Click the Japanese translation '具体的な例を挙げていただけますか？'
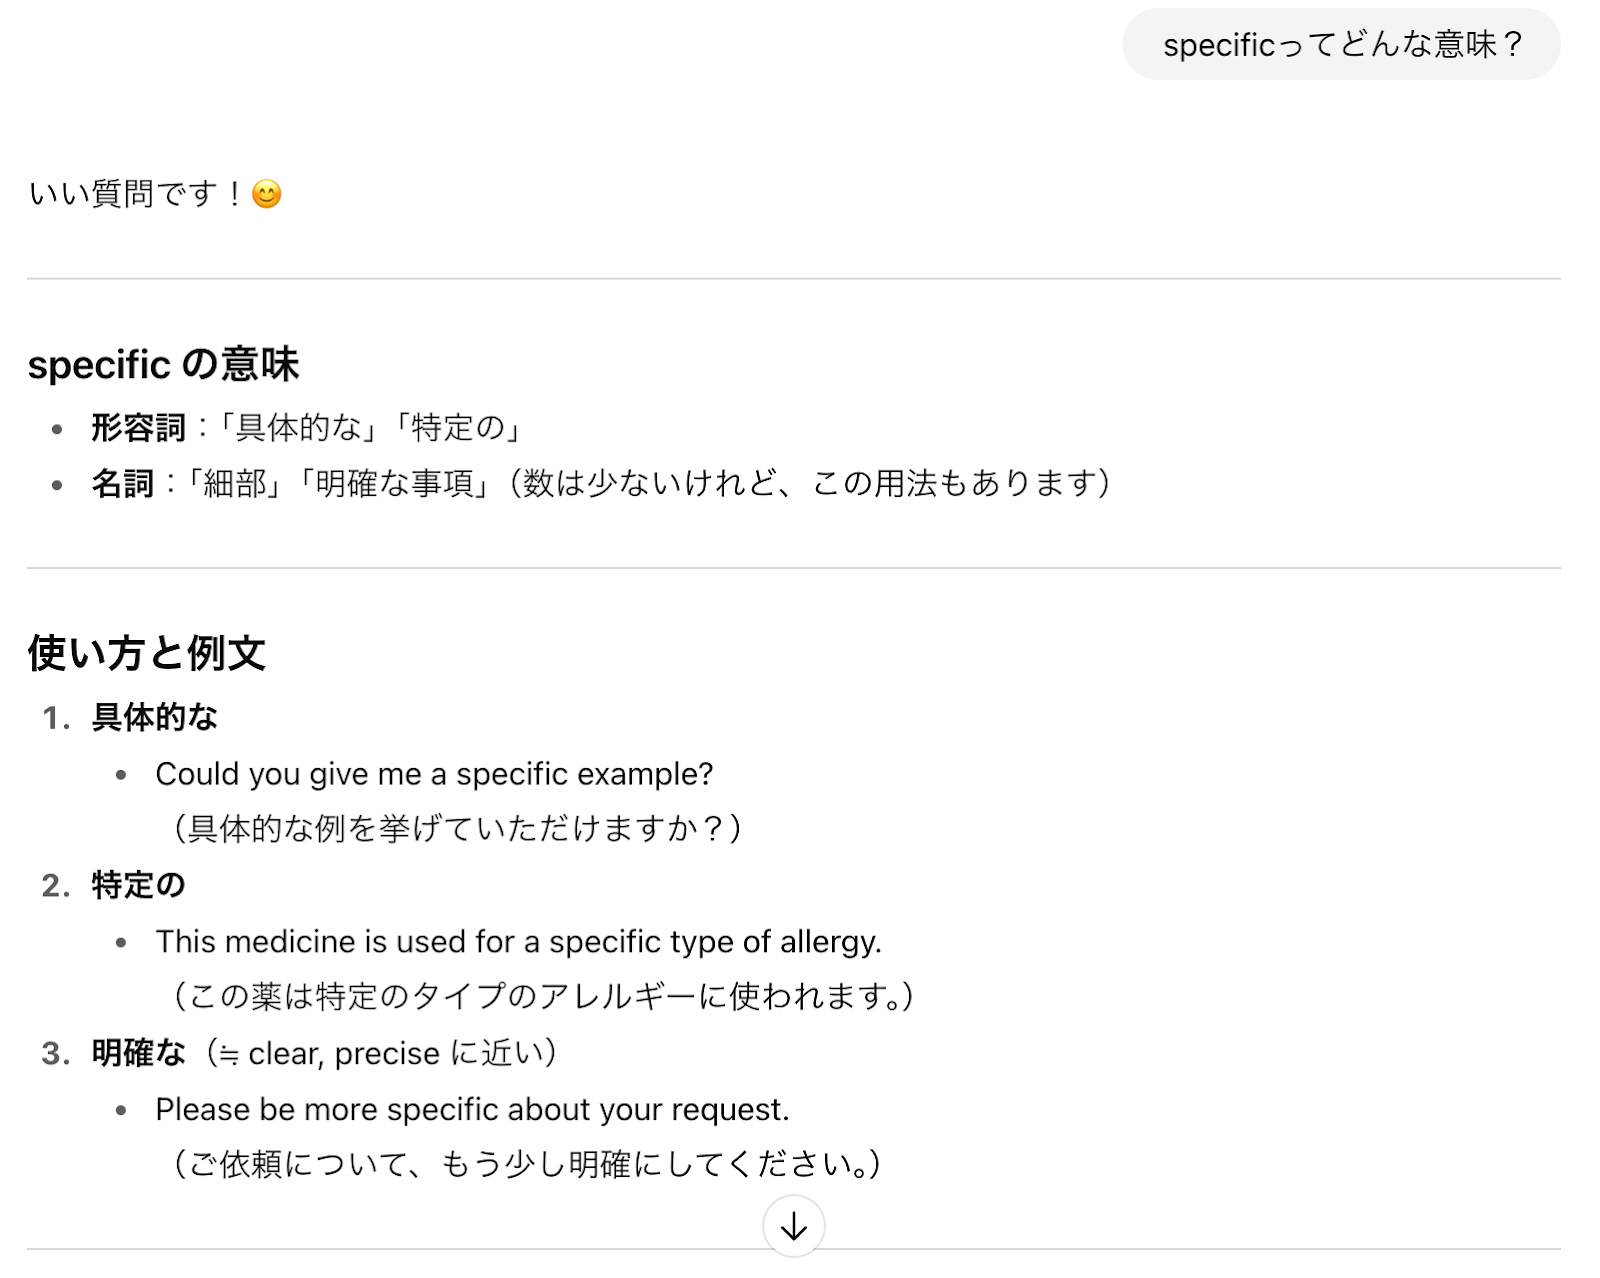Screen dimensions: 1600x1278 click(456, 828)
